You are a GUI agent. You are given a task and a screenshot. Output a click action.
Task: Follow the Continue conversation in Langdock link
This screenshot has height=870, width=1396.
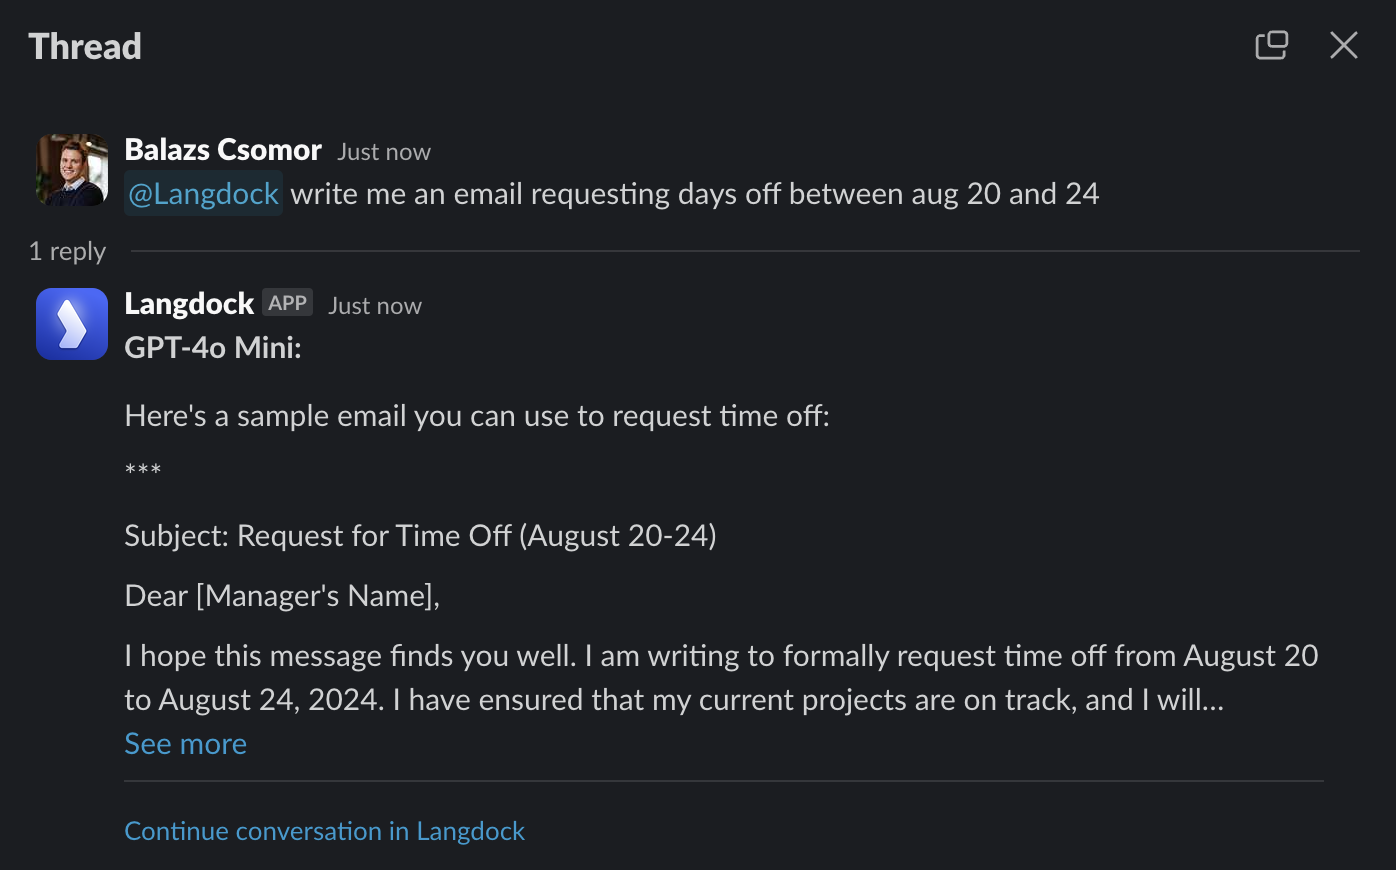click(x=324, y=831)
